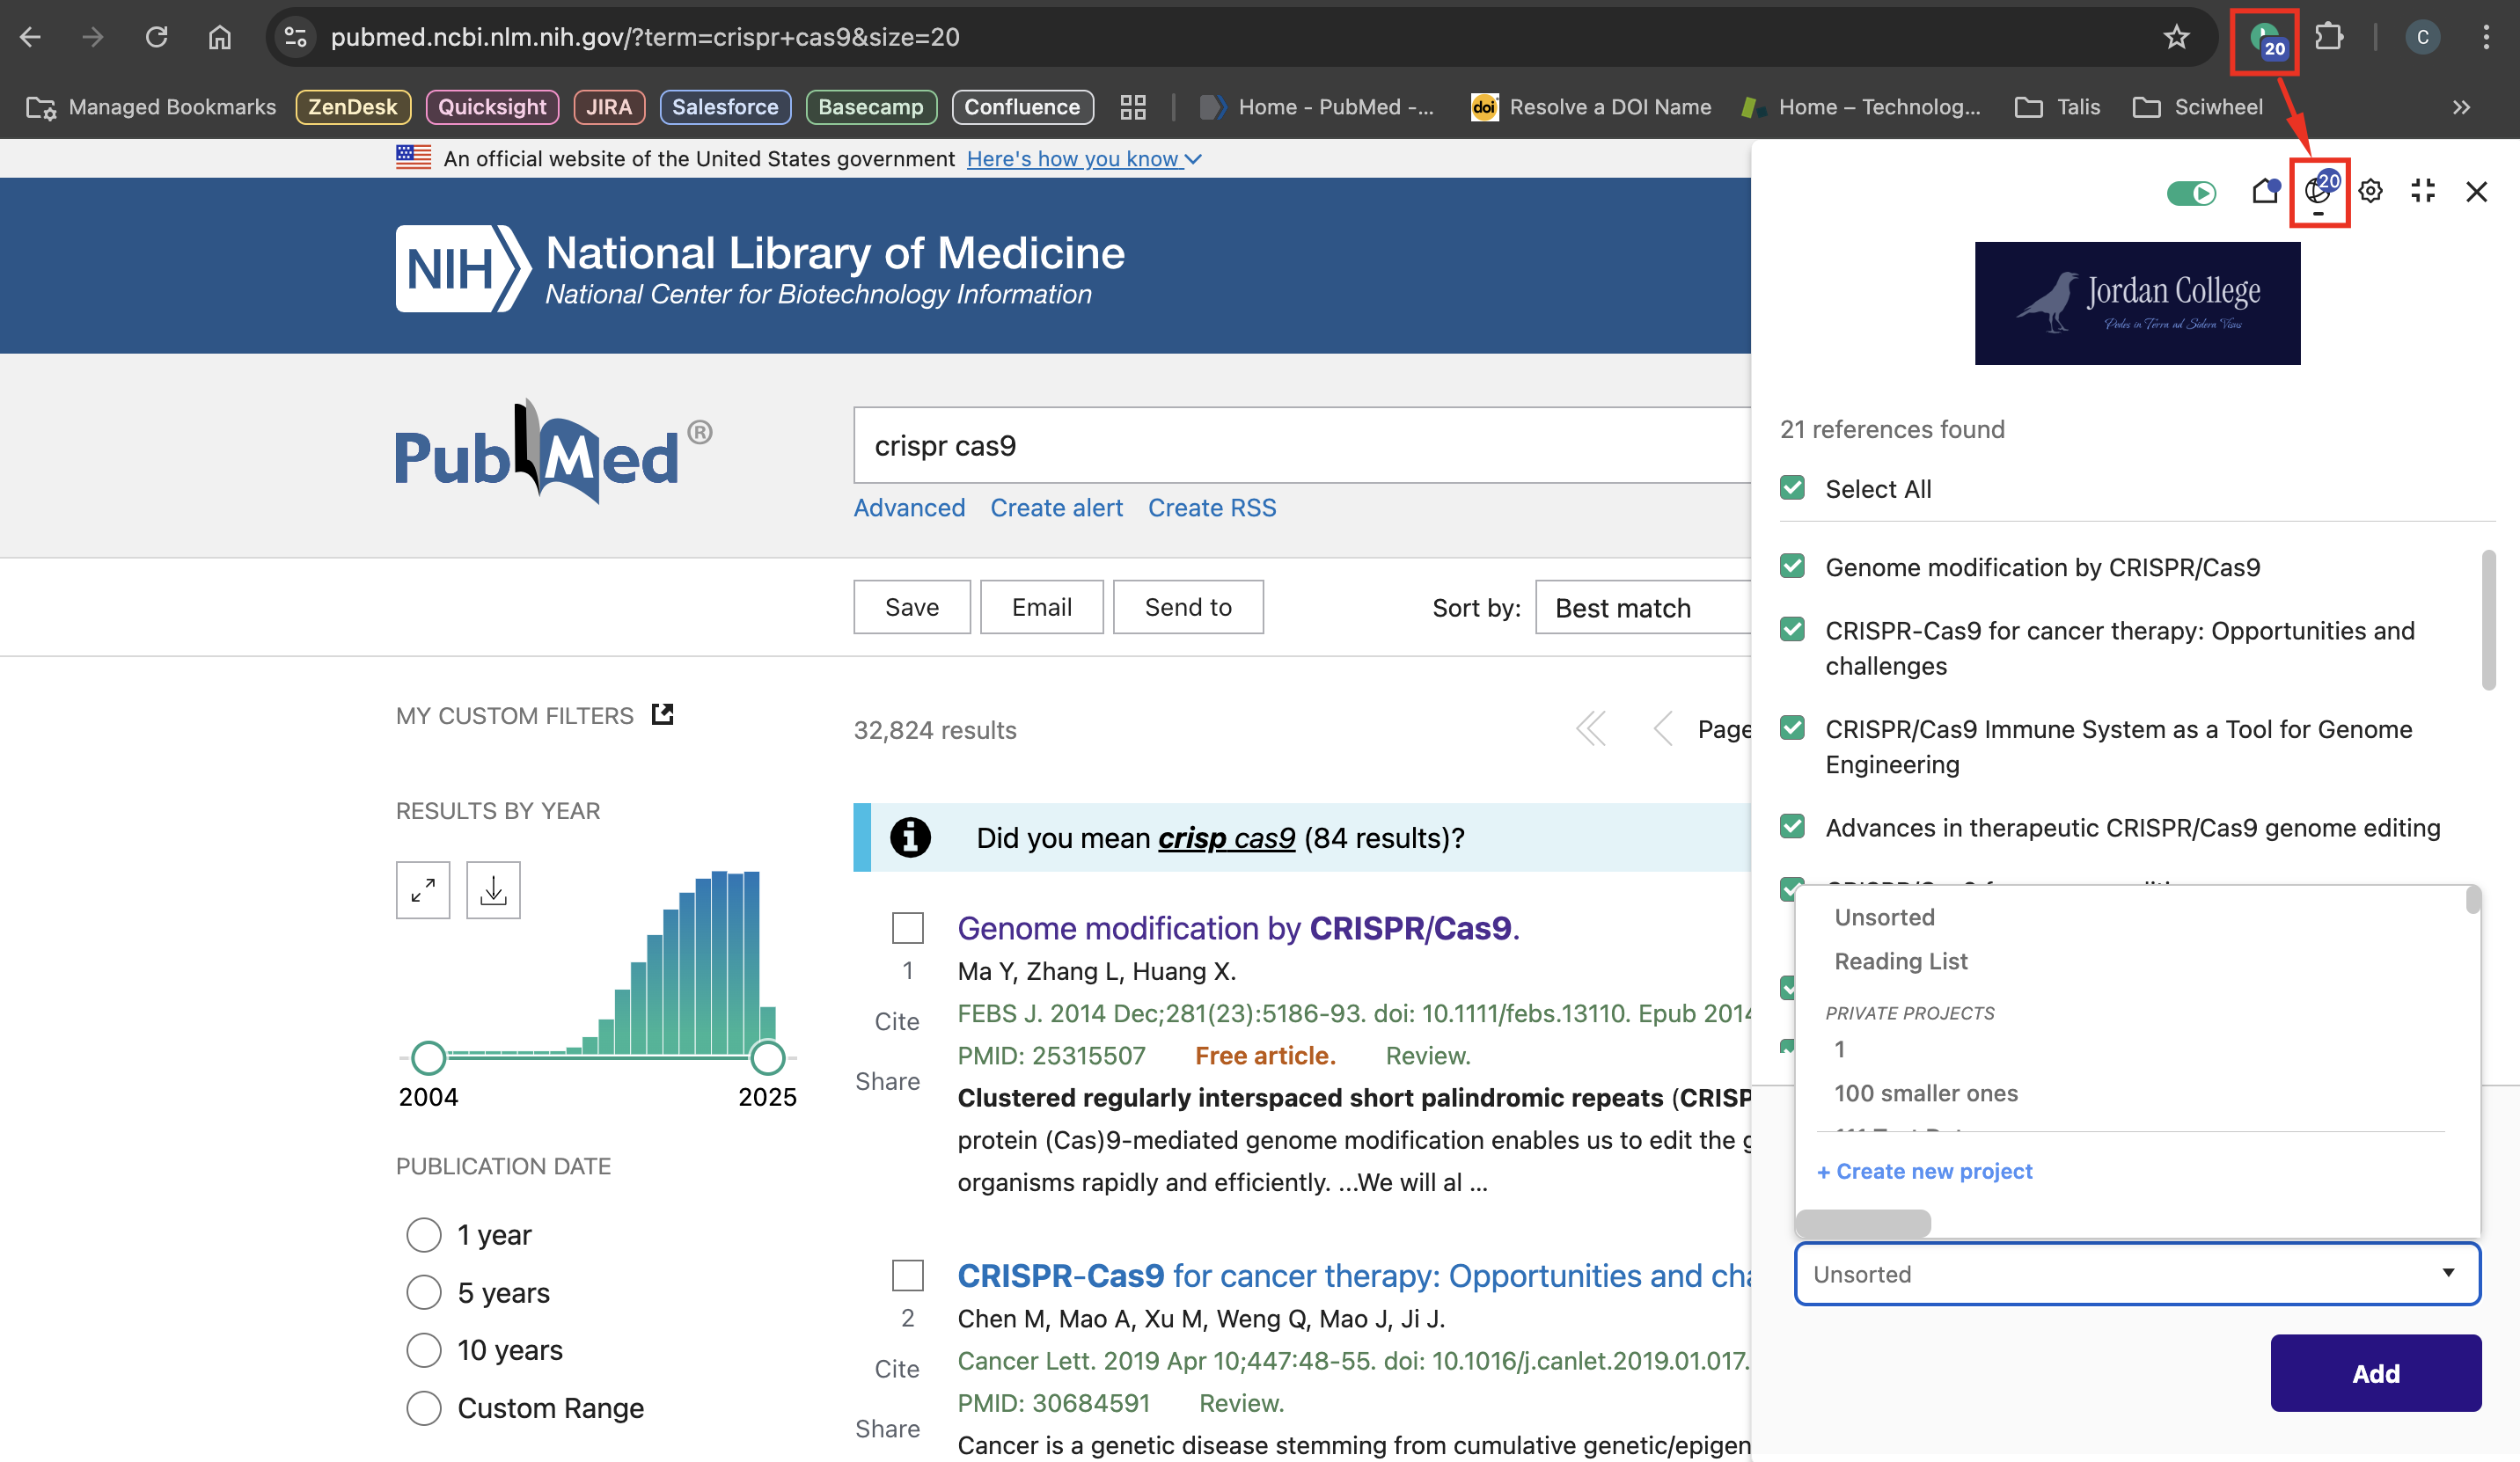Image resolution: width=2520 pixels, height=1462 pixels.
Task: Bookmark this page with the star icon
Action: (2176, 37)
